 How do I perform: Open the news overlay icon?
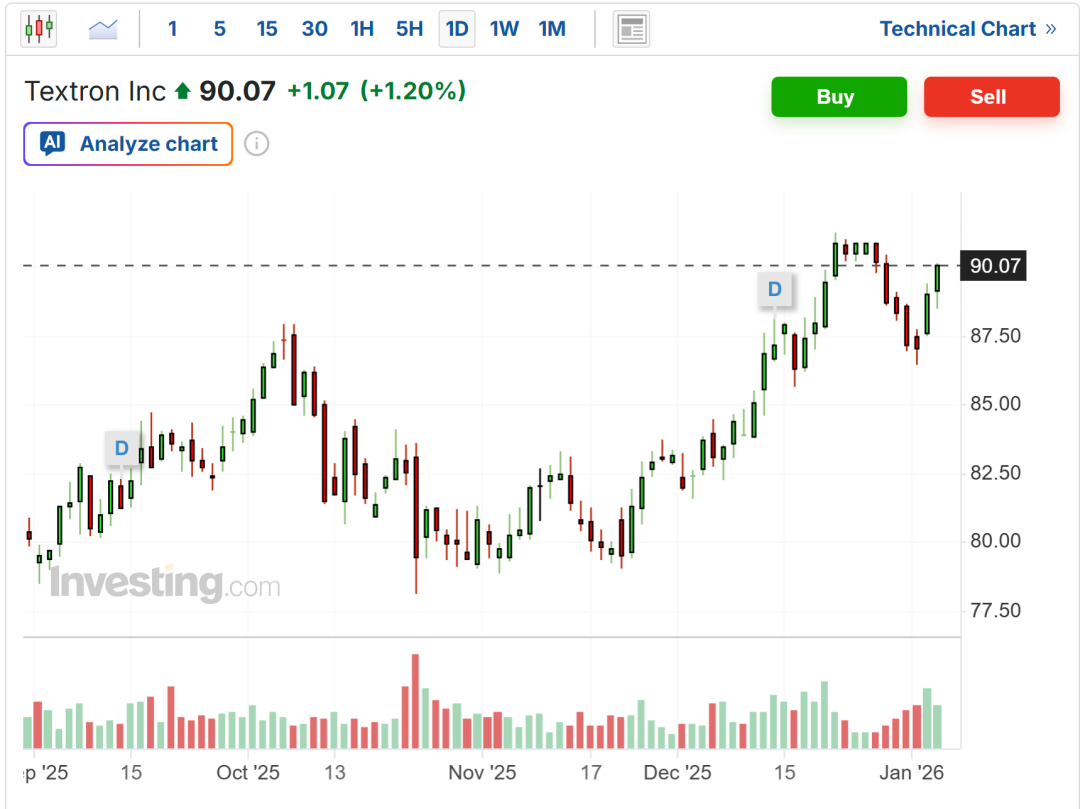tap(631, 29)
